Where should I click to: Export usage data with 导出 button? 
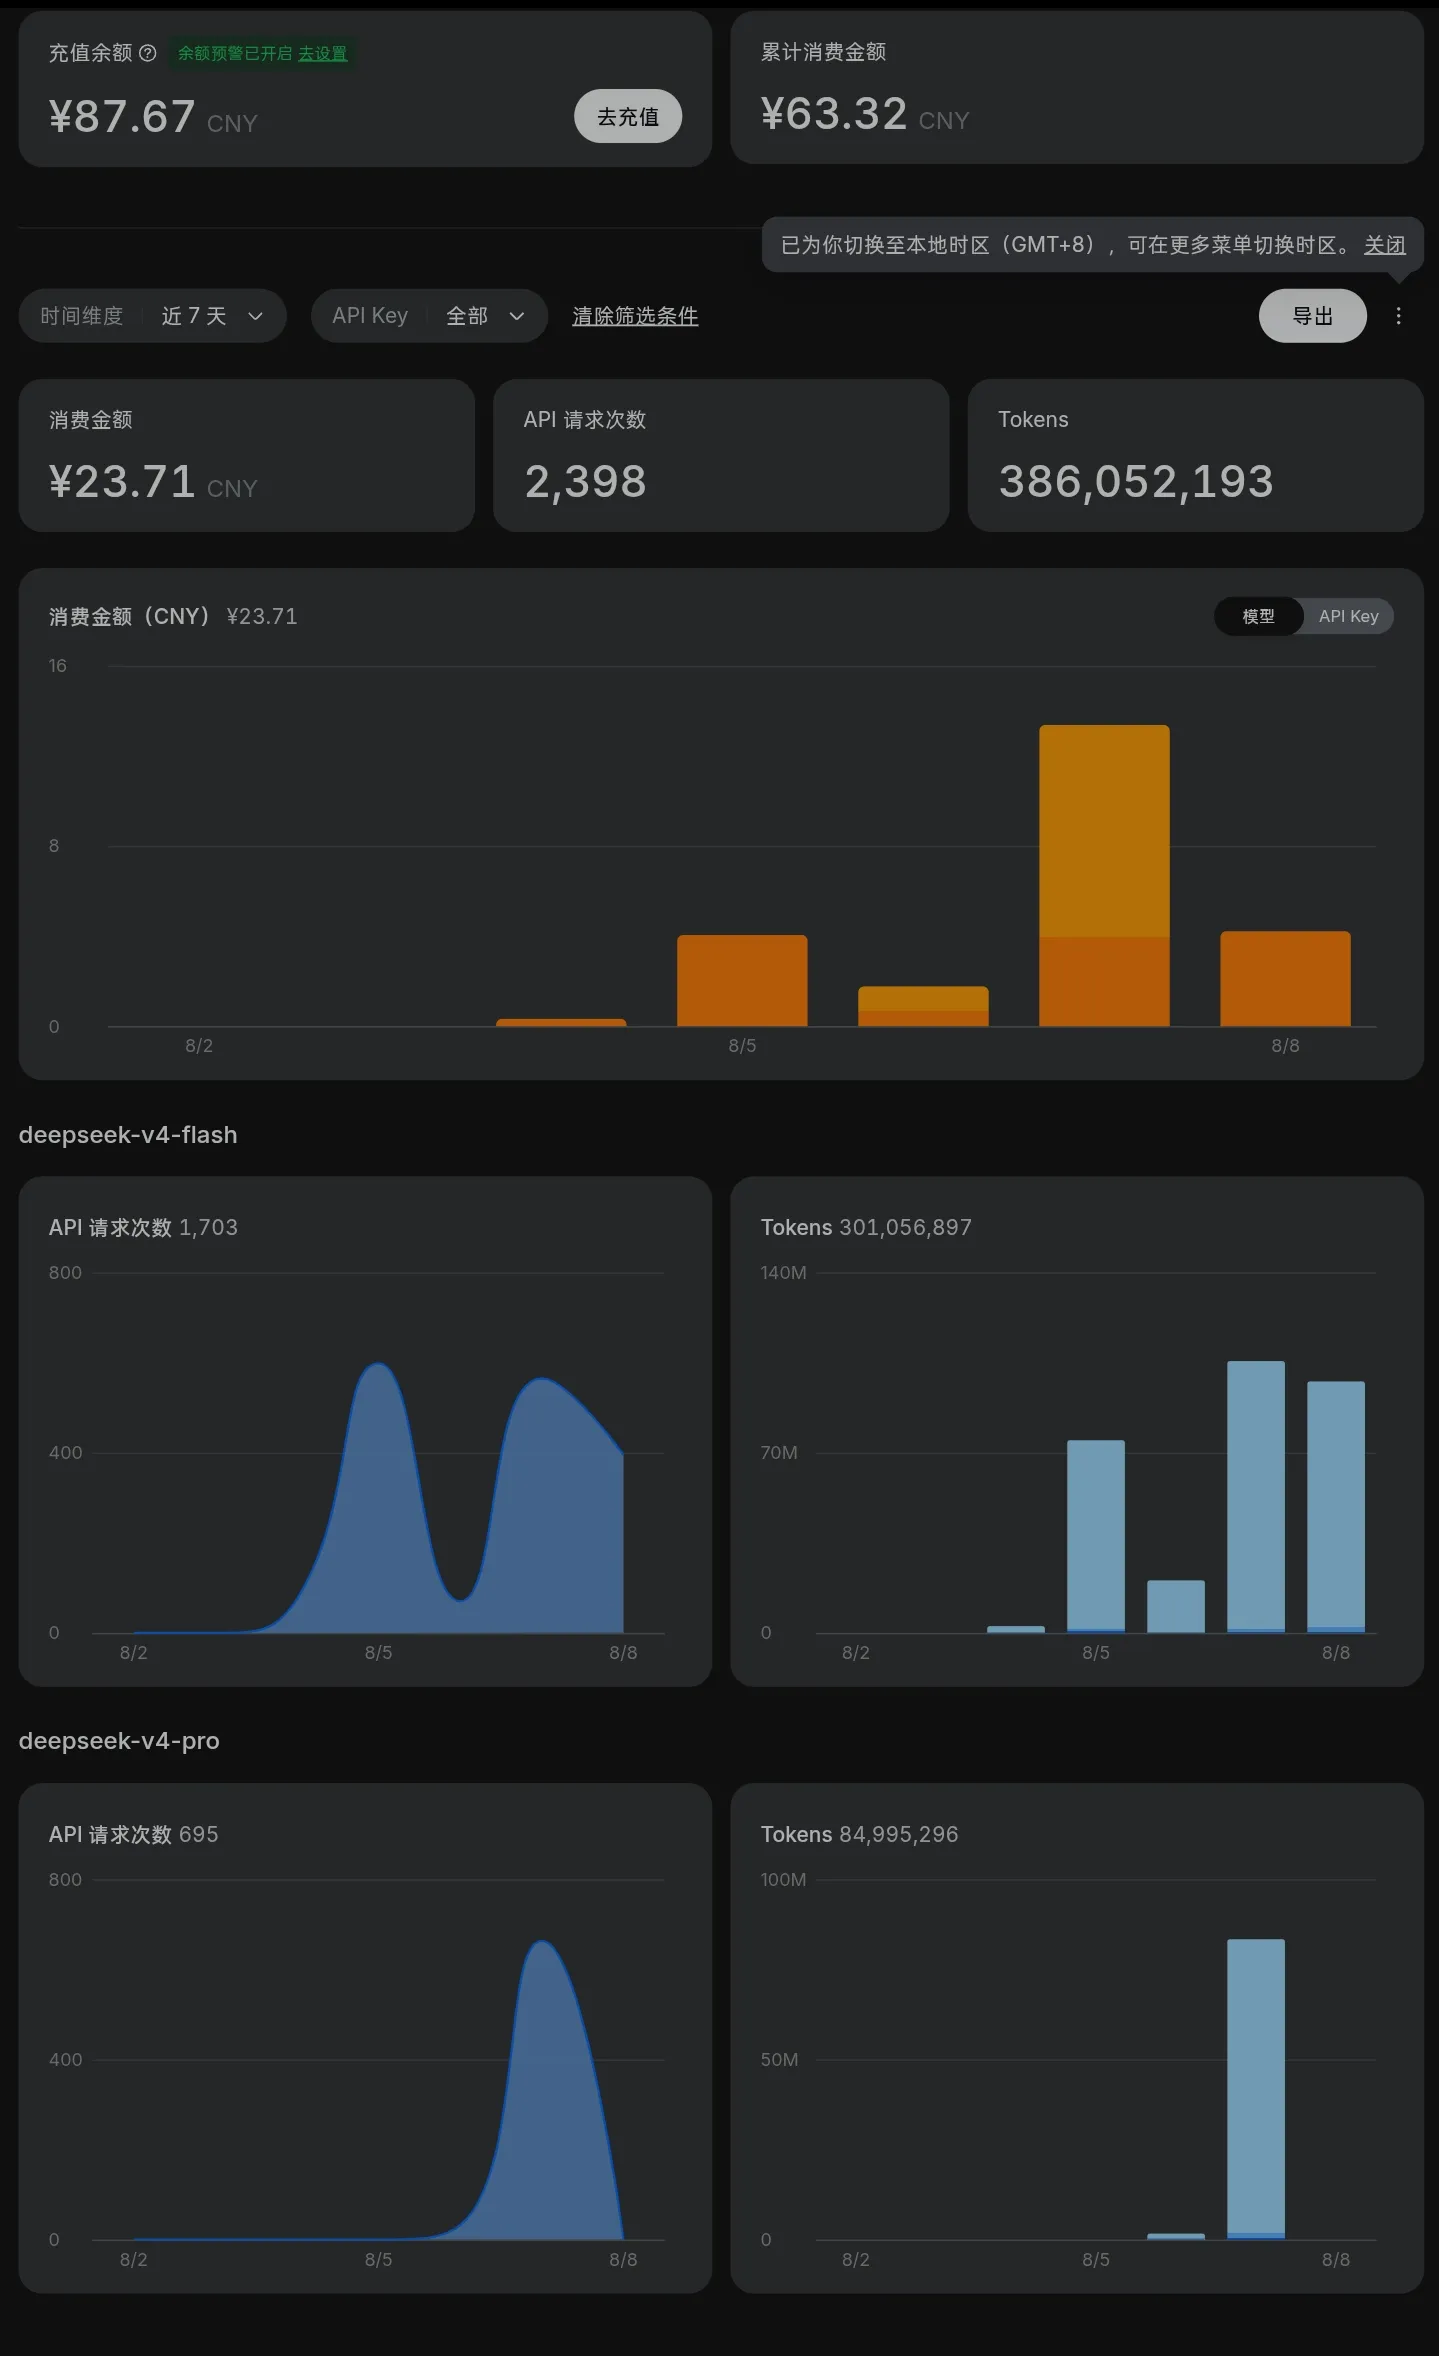[1312, 316]
